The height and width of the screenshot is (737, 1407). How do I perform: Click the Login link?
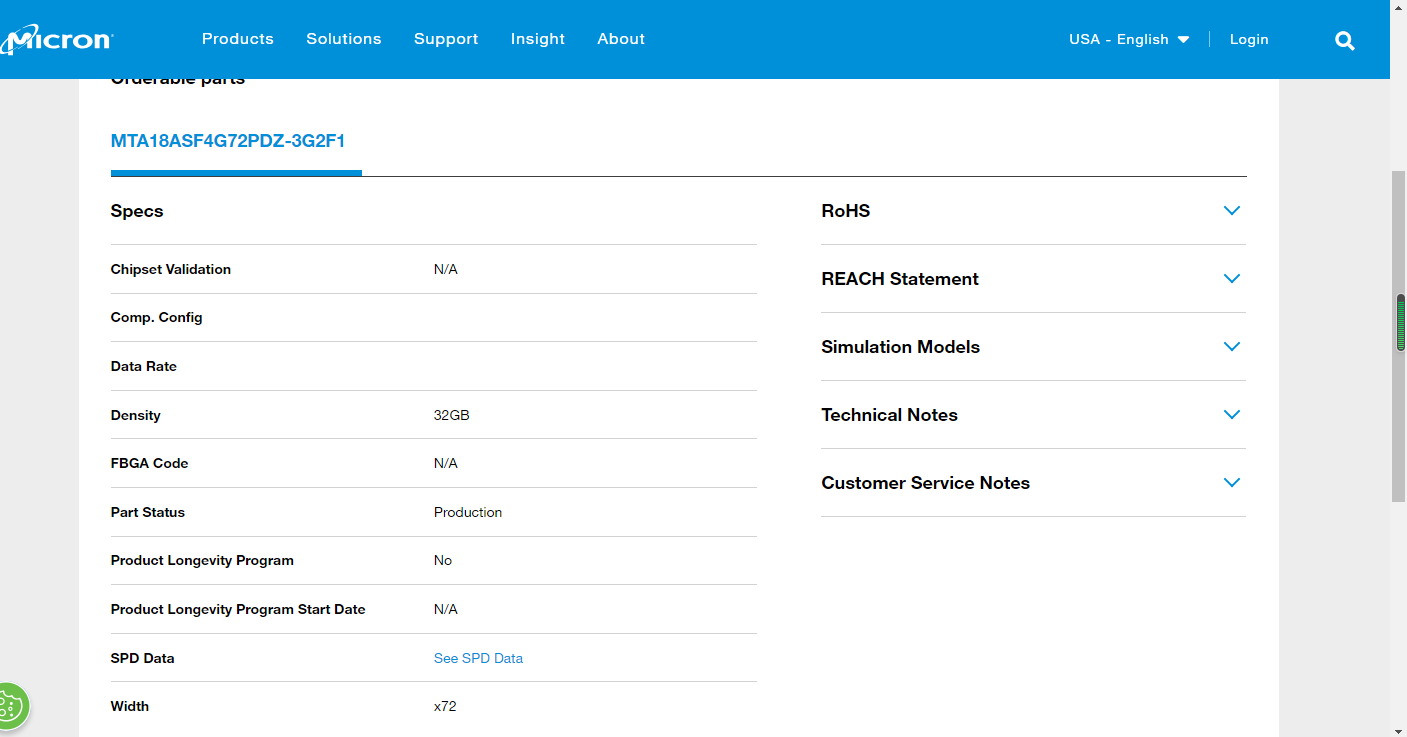click(1249, 39)
